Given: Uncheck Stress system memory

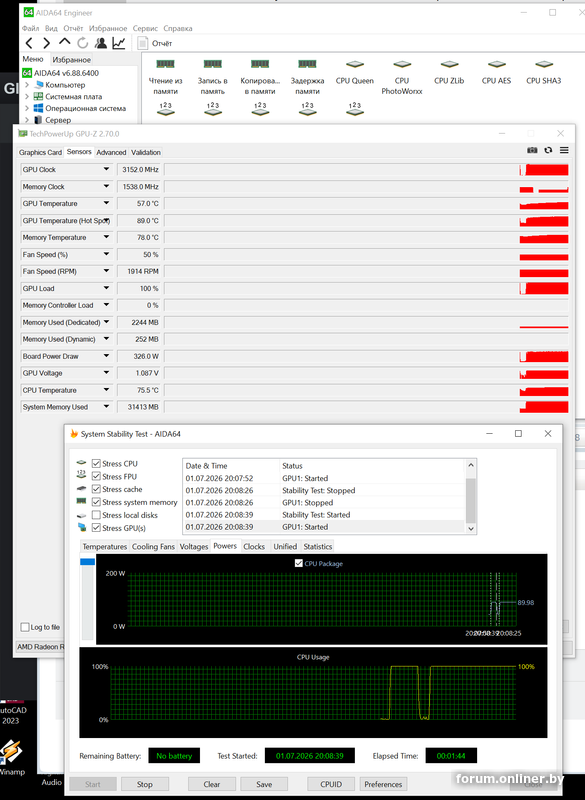Looking at the screenshot, I should [x=96, y=502].
